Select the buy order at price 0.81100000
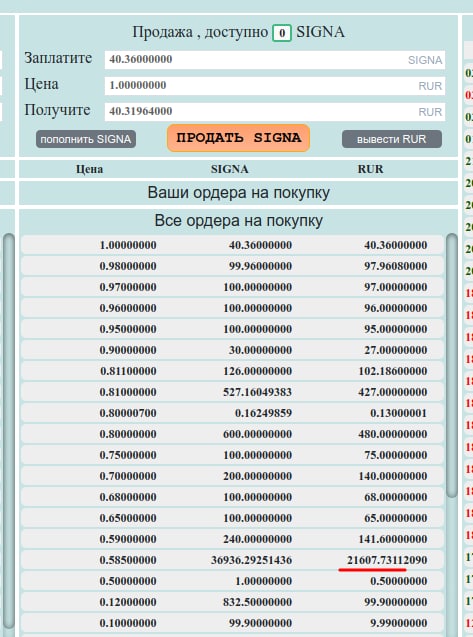 point(232,371)
